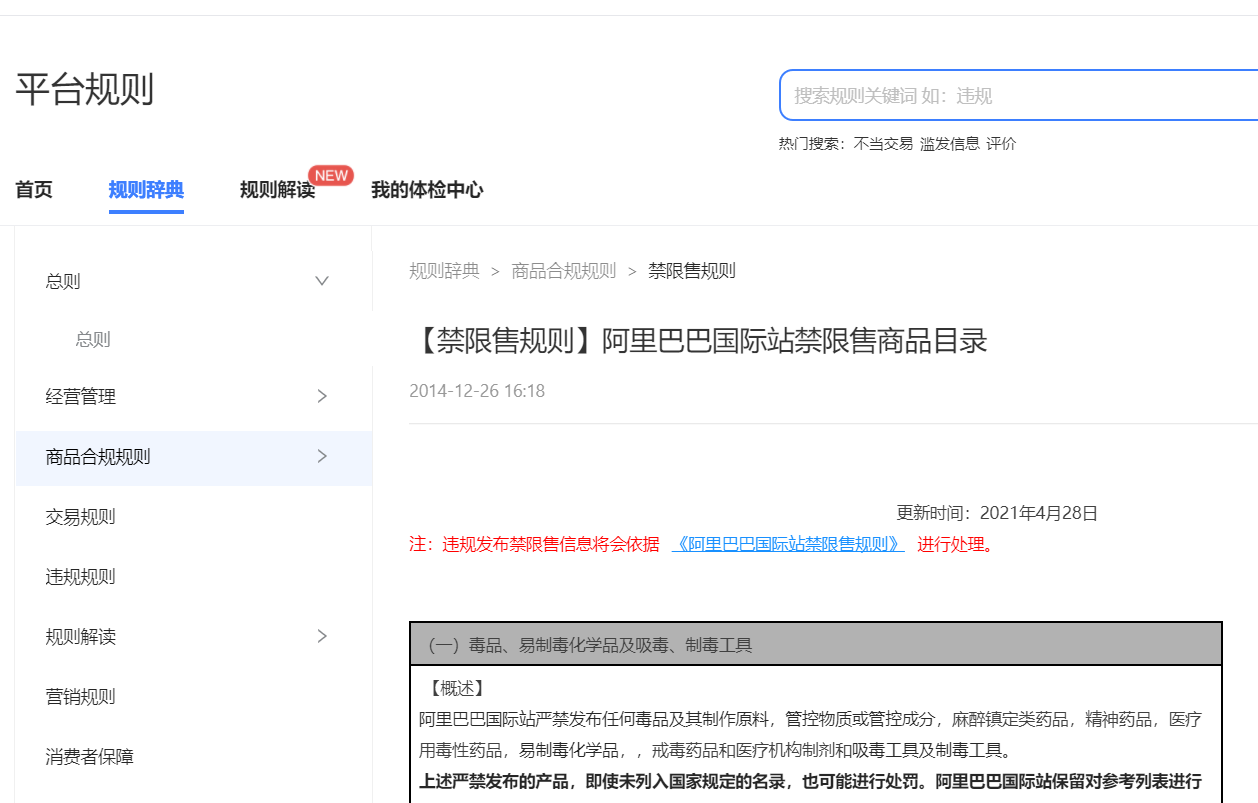This screenshot has width=1258, height=803.
Task: Click 禁限售规则 in the breadcrumb
Action: [692, 271]
